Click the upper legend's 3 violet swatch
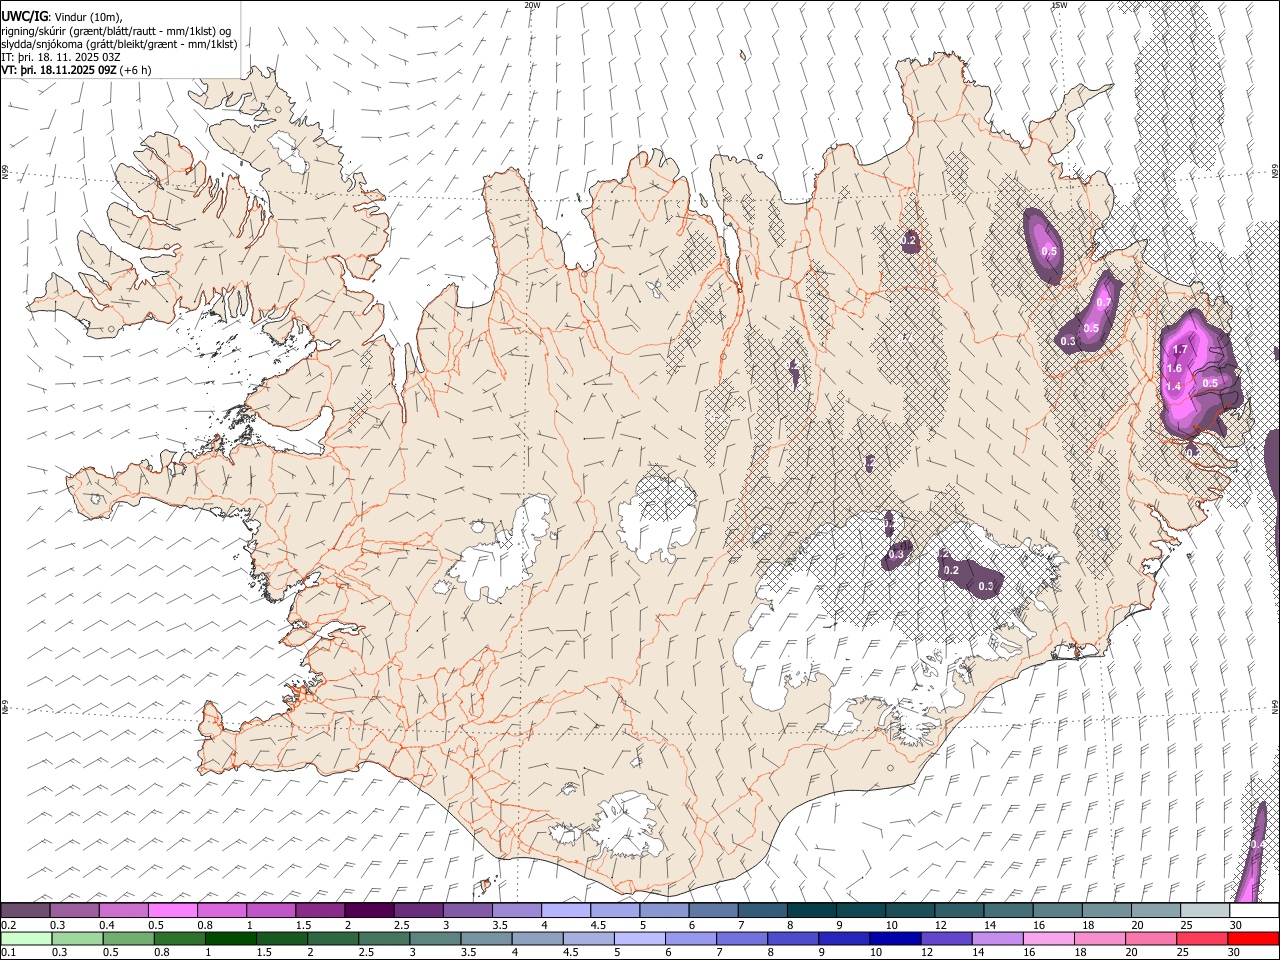This screenshot has height=960, width=1280. tap(468, 910)
